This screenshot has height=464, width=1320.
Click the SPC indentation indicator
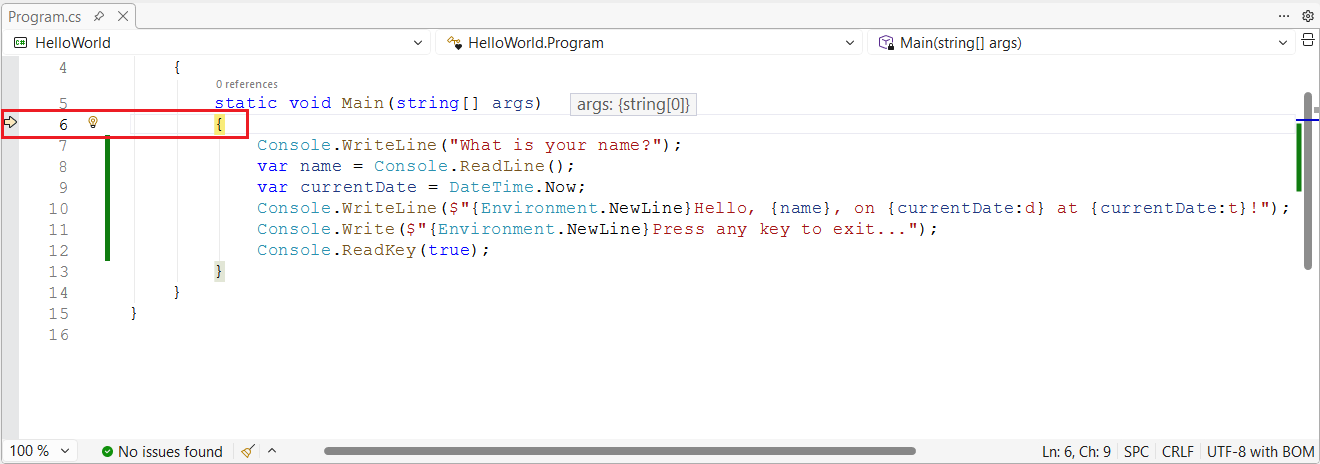[1137, 452]
